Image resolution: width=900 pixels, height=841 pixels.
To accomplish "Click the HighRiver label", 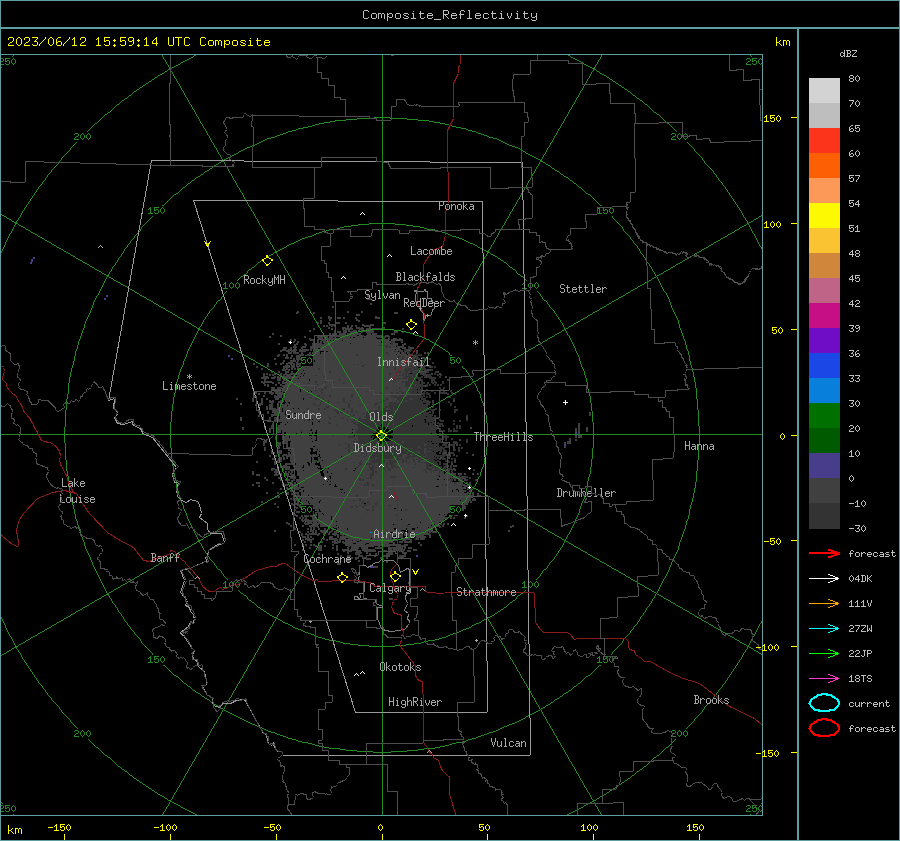I will pos(415,702).
